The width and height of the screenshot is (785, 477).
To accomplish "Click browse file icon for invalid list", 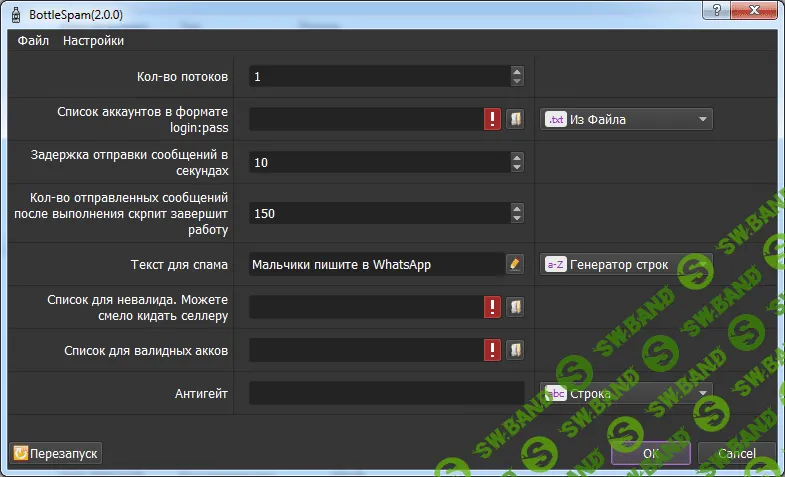I will click(516, 307).
